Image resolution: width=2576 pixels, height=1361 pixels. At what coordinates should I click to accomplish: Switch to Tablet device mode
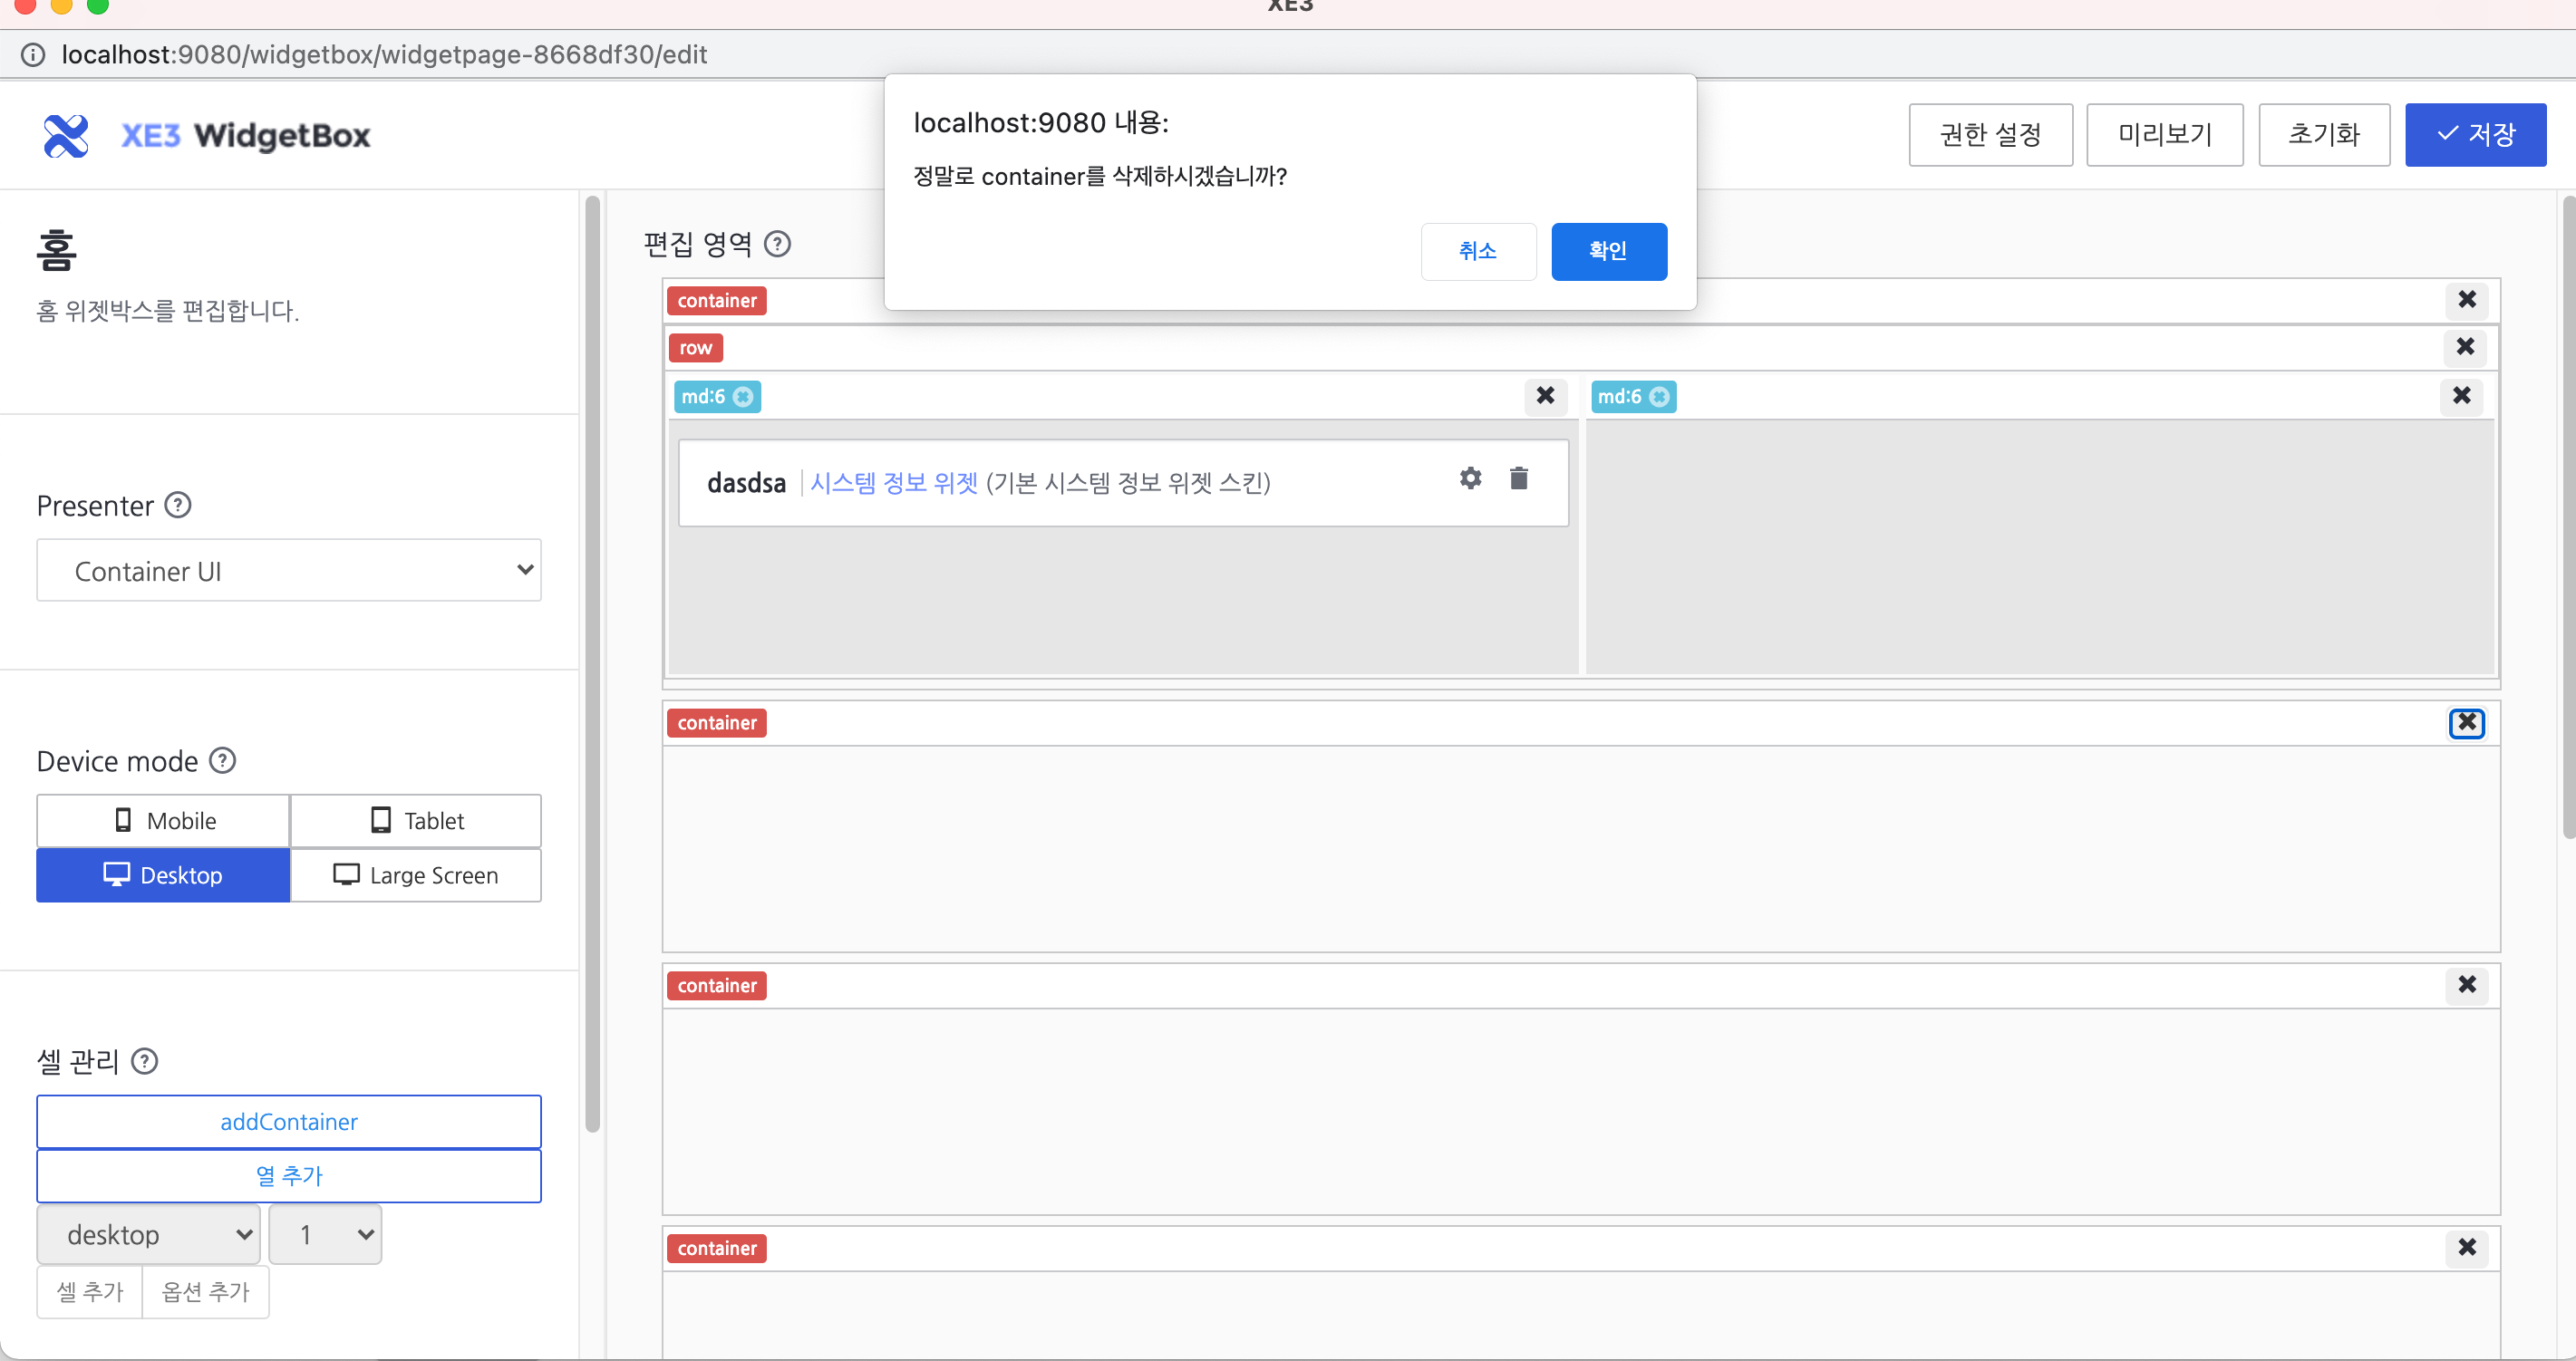coord(416,820)
